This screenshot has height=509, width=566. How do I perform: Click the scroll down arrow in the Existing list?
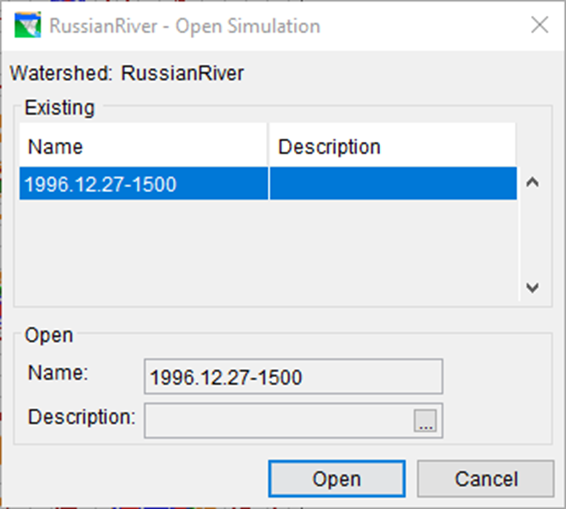pyautogui.click(x=532, y=287)
